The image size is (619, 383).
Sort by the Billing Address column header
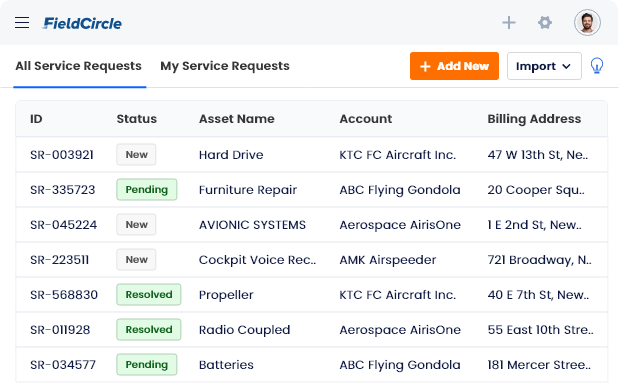[534, 119]
